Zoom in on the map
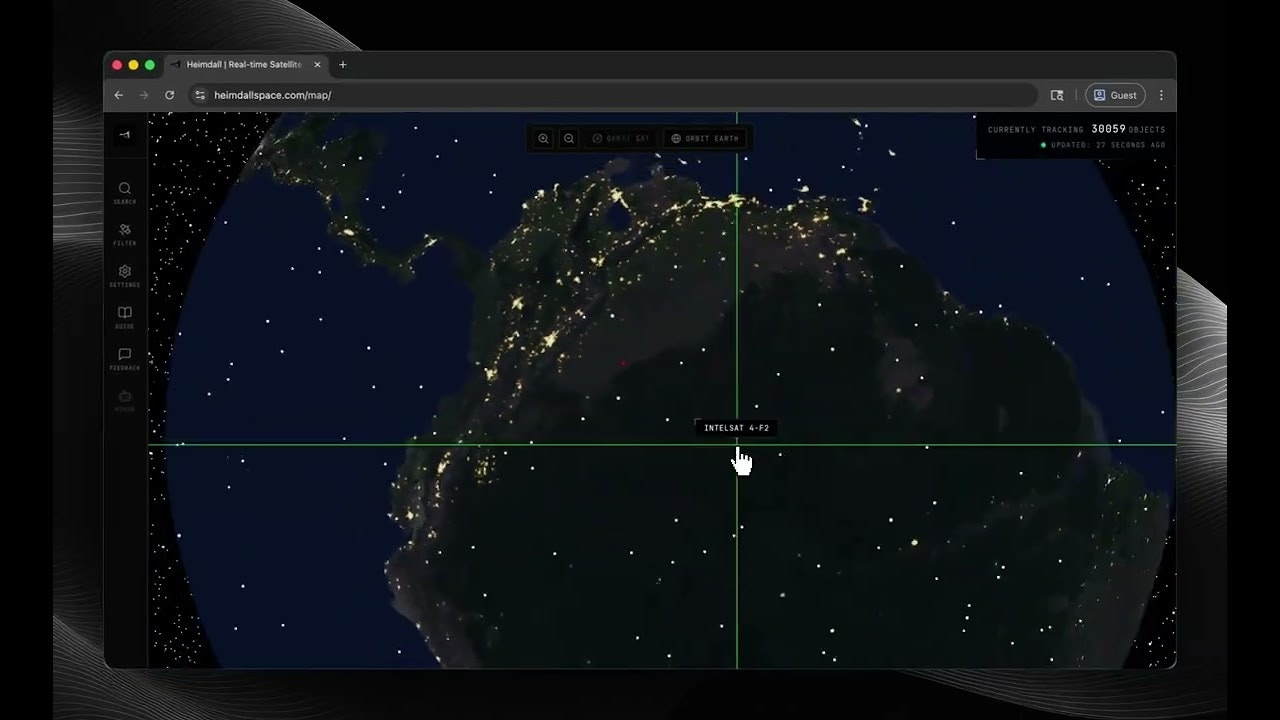The width and height of the screenshot is (1280, 720). (543, 138)
